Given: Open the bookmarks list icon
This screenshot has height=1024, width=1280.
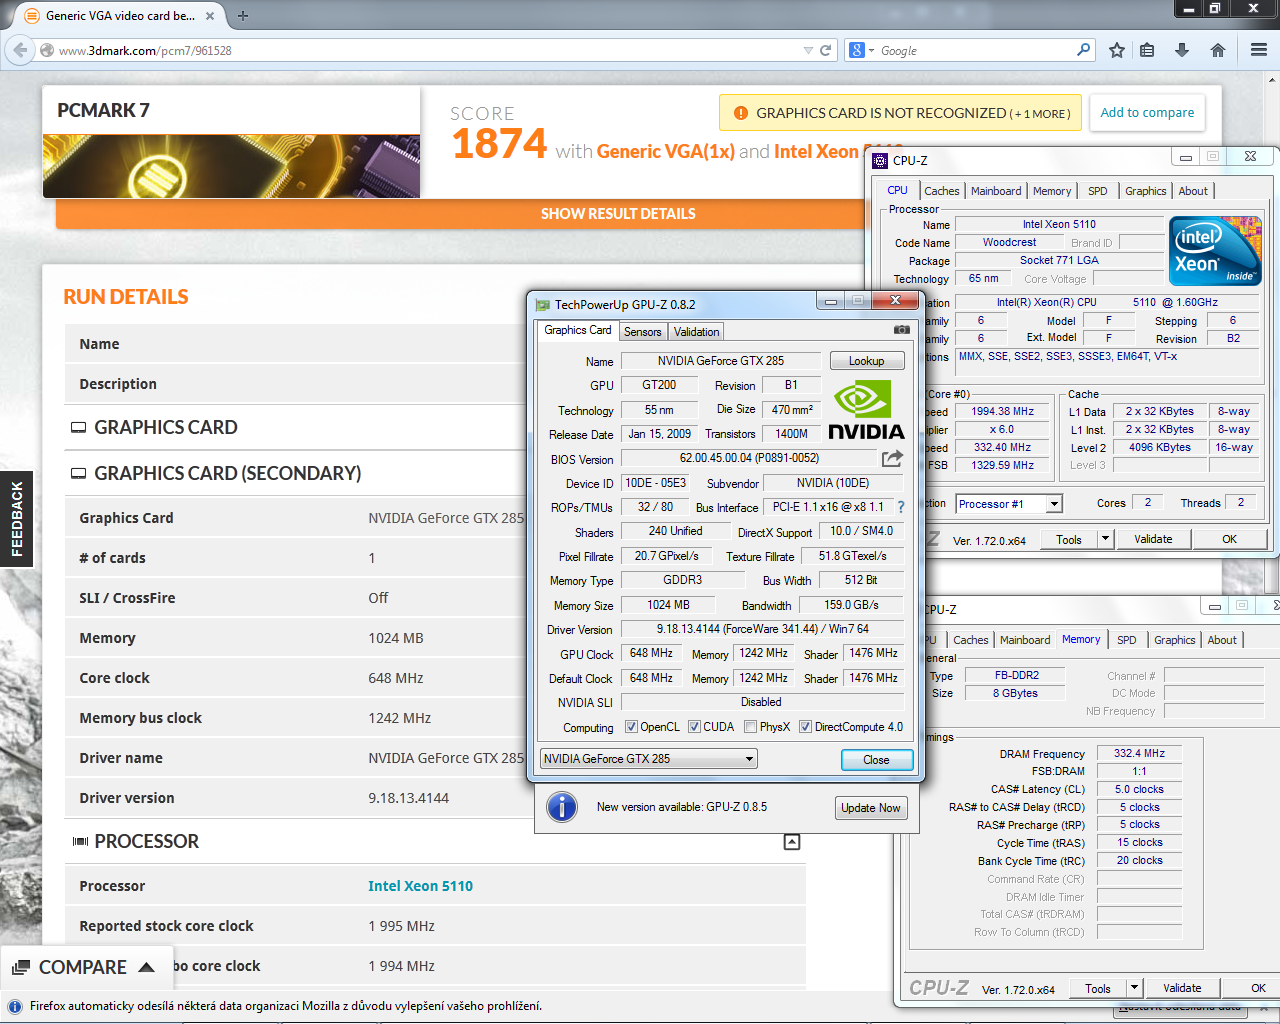Looking at the screenshot, I should 1147,50.
